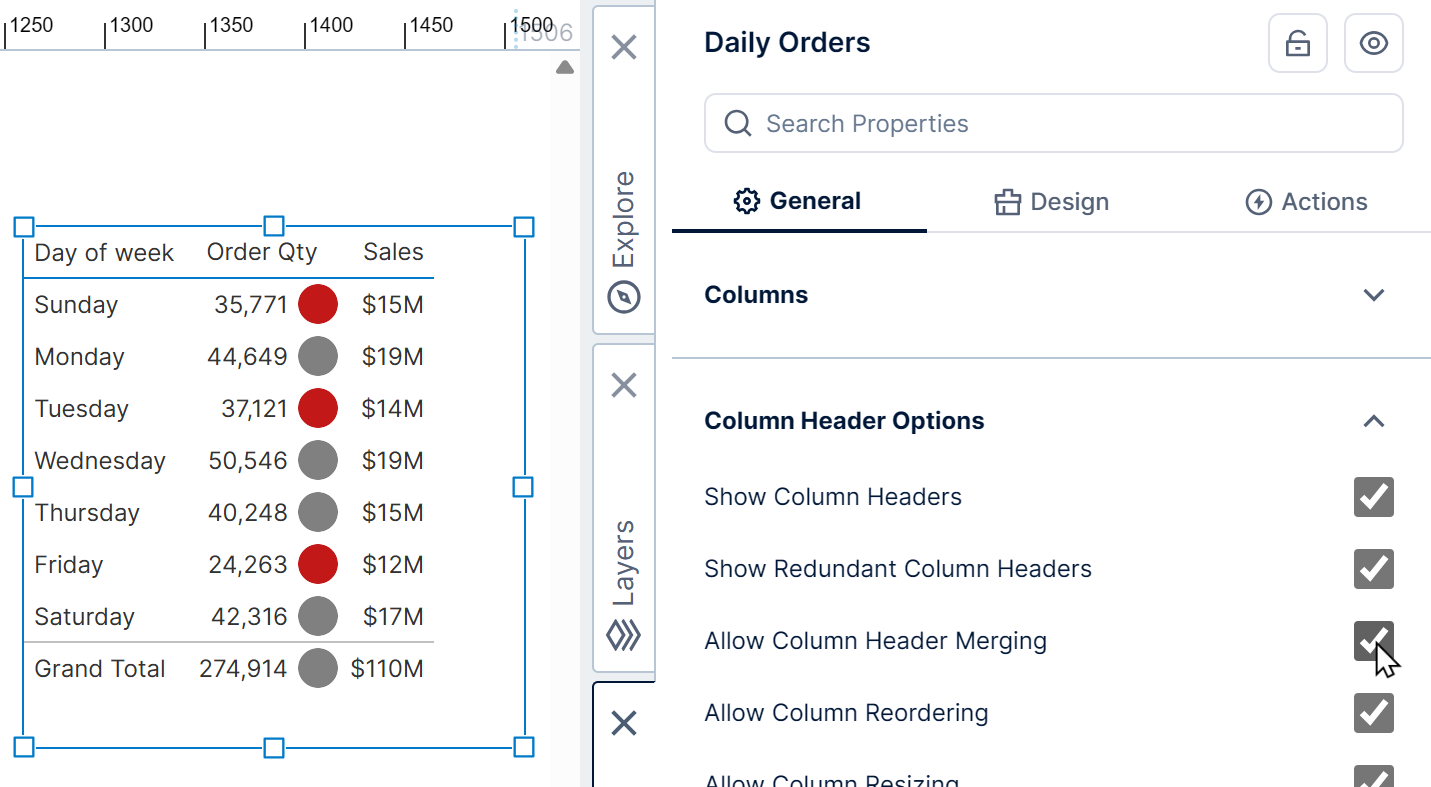Disable Show Column Headers
The height and width of the screenshot is (787, 1431).
click(1373, 497)
